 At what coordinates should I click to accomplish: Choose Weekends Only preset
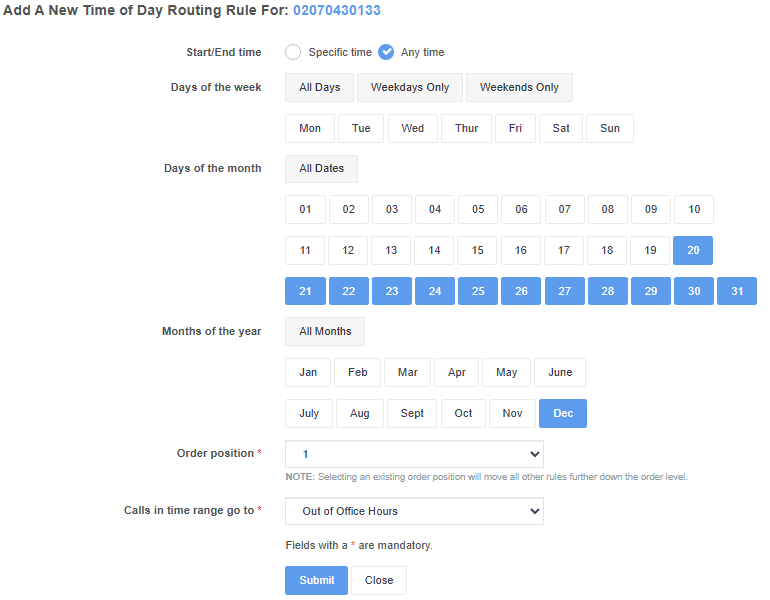coord(519,87)
